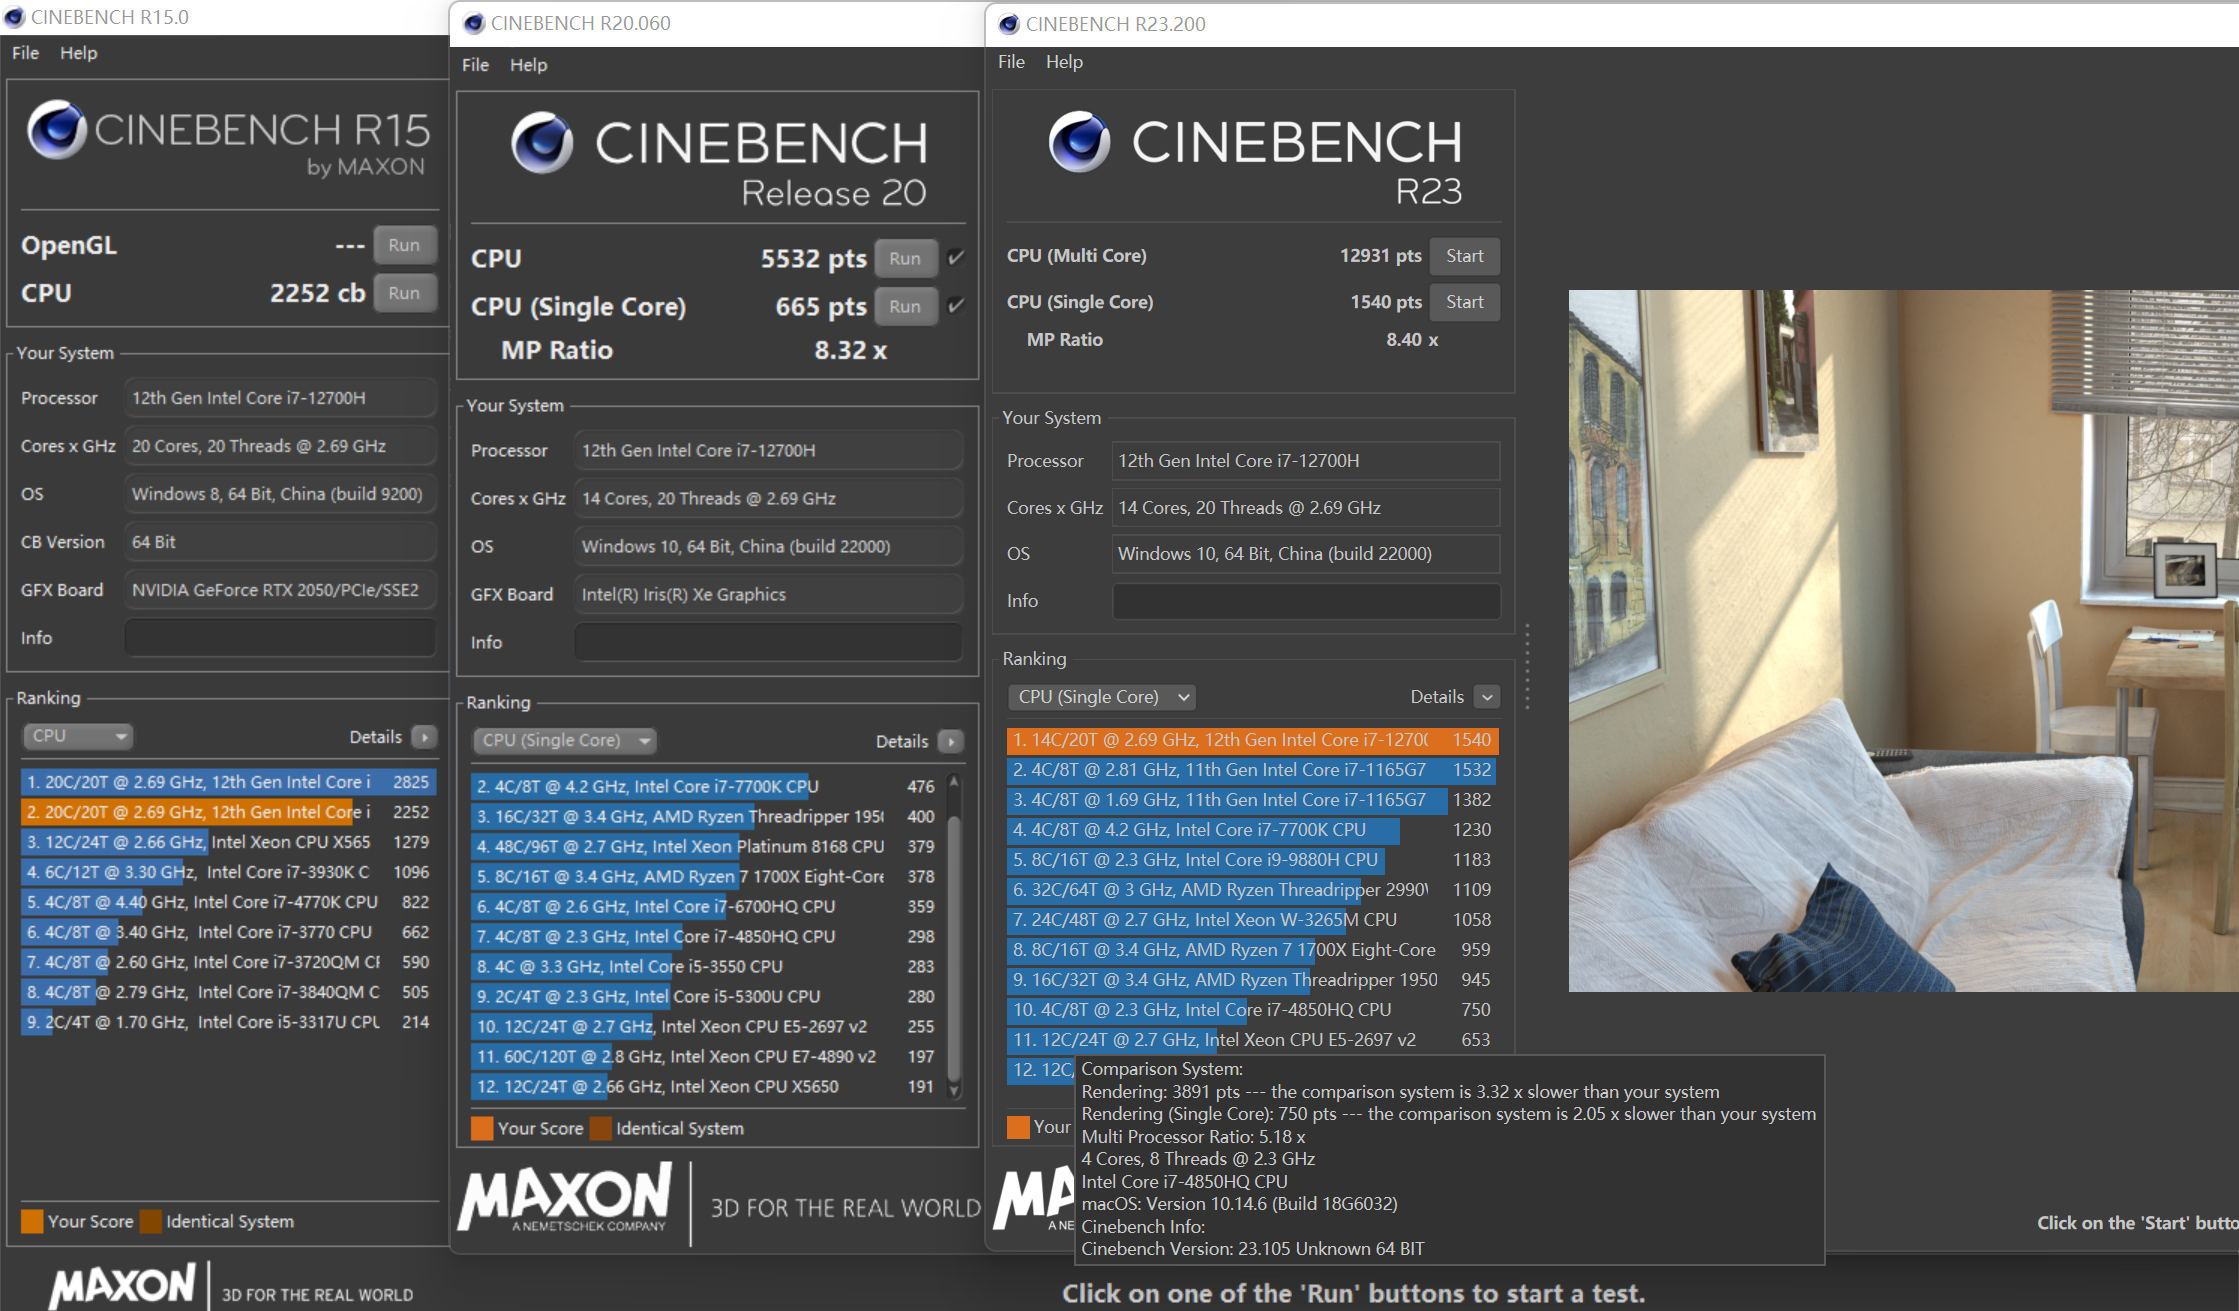Run the OpenGL test in R15

[404, 245]
